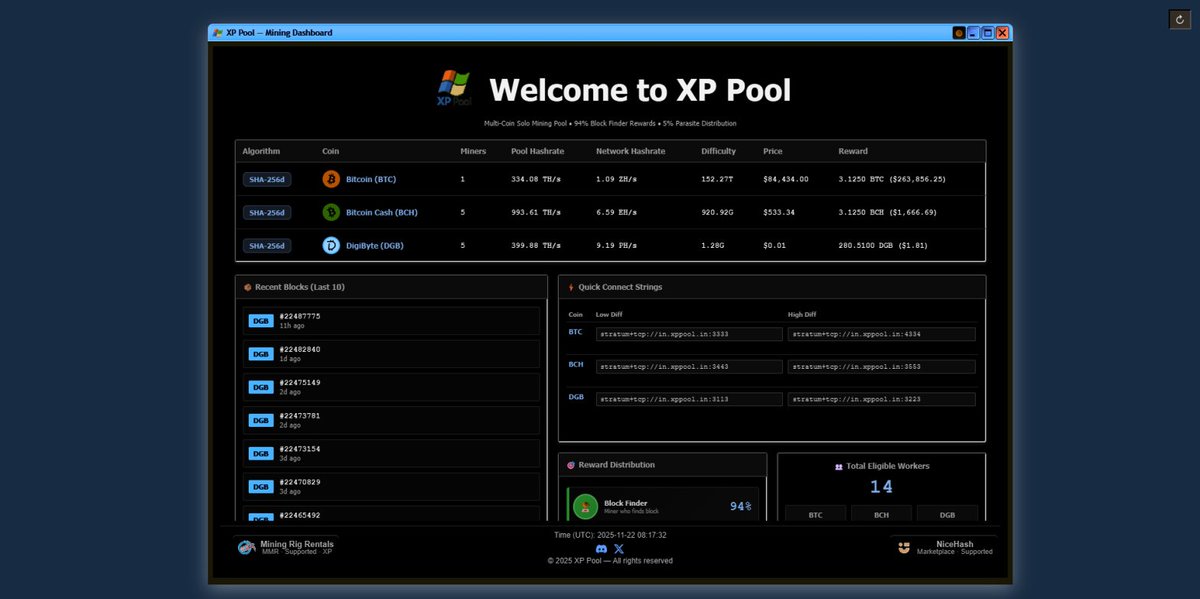Viewport: 1200px width, 599px height.
Task: Click the Block Finder green avatar icon
Action: coord(586,506)
